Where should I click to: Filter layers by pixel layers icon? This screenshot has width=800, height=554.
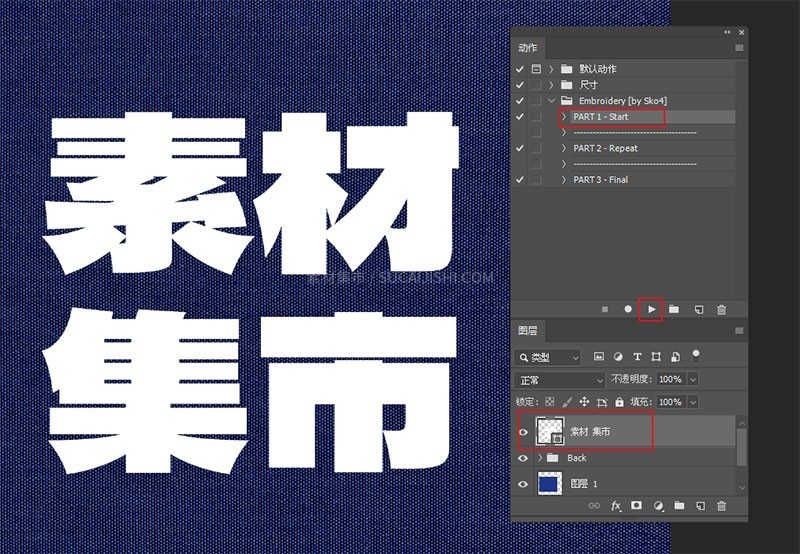point(599,357)
